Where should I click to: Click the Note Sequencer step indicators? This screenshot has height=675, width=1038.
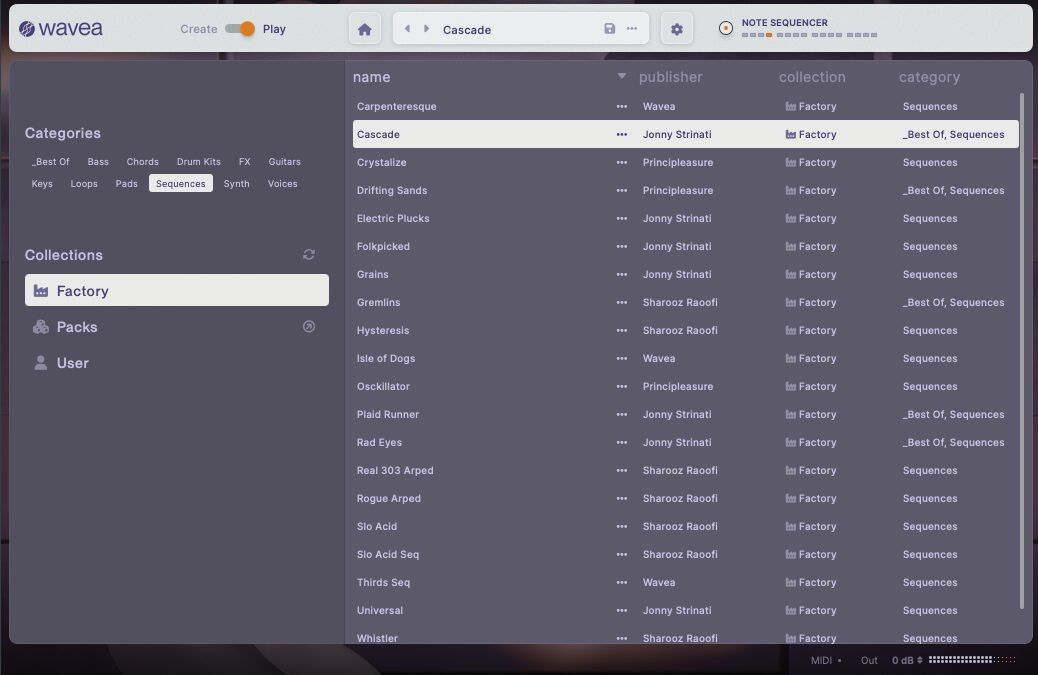pos(809,35)
